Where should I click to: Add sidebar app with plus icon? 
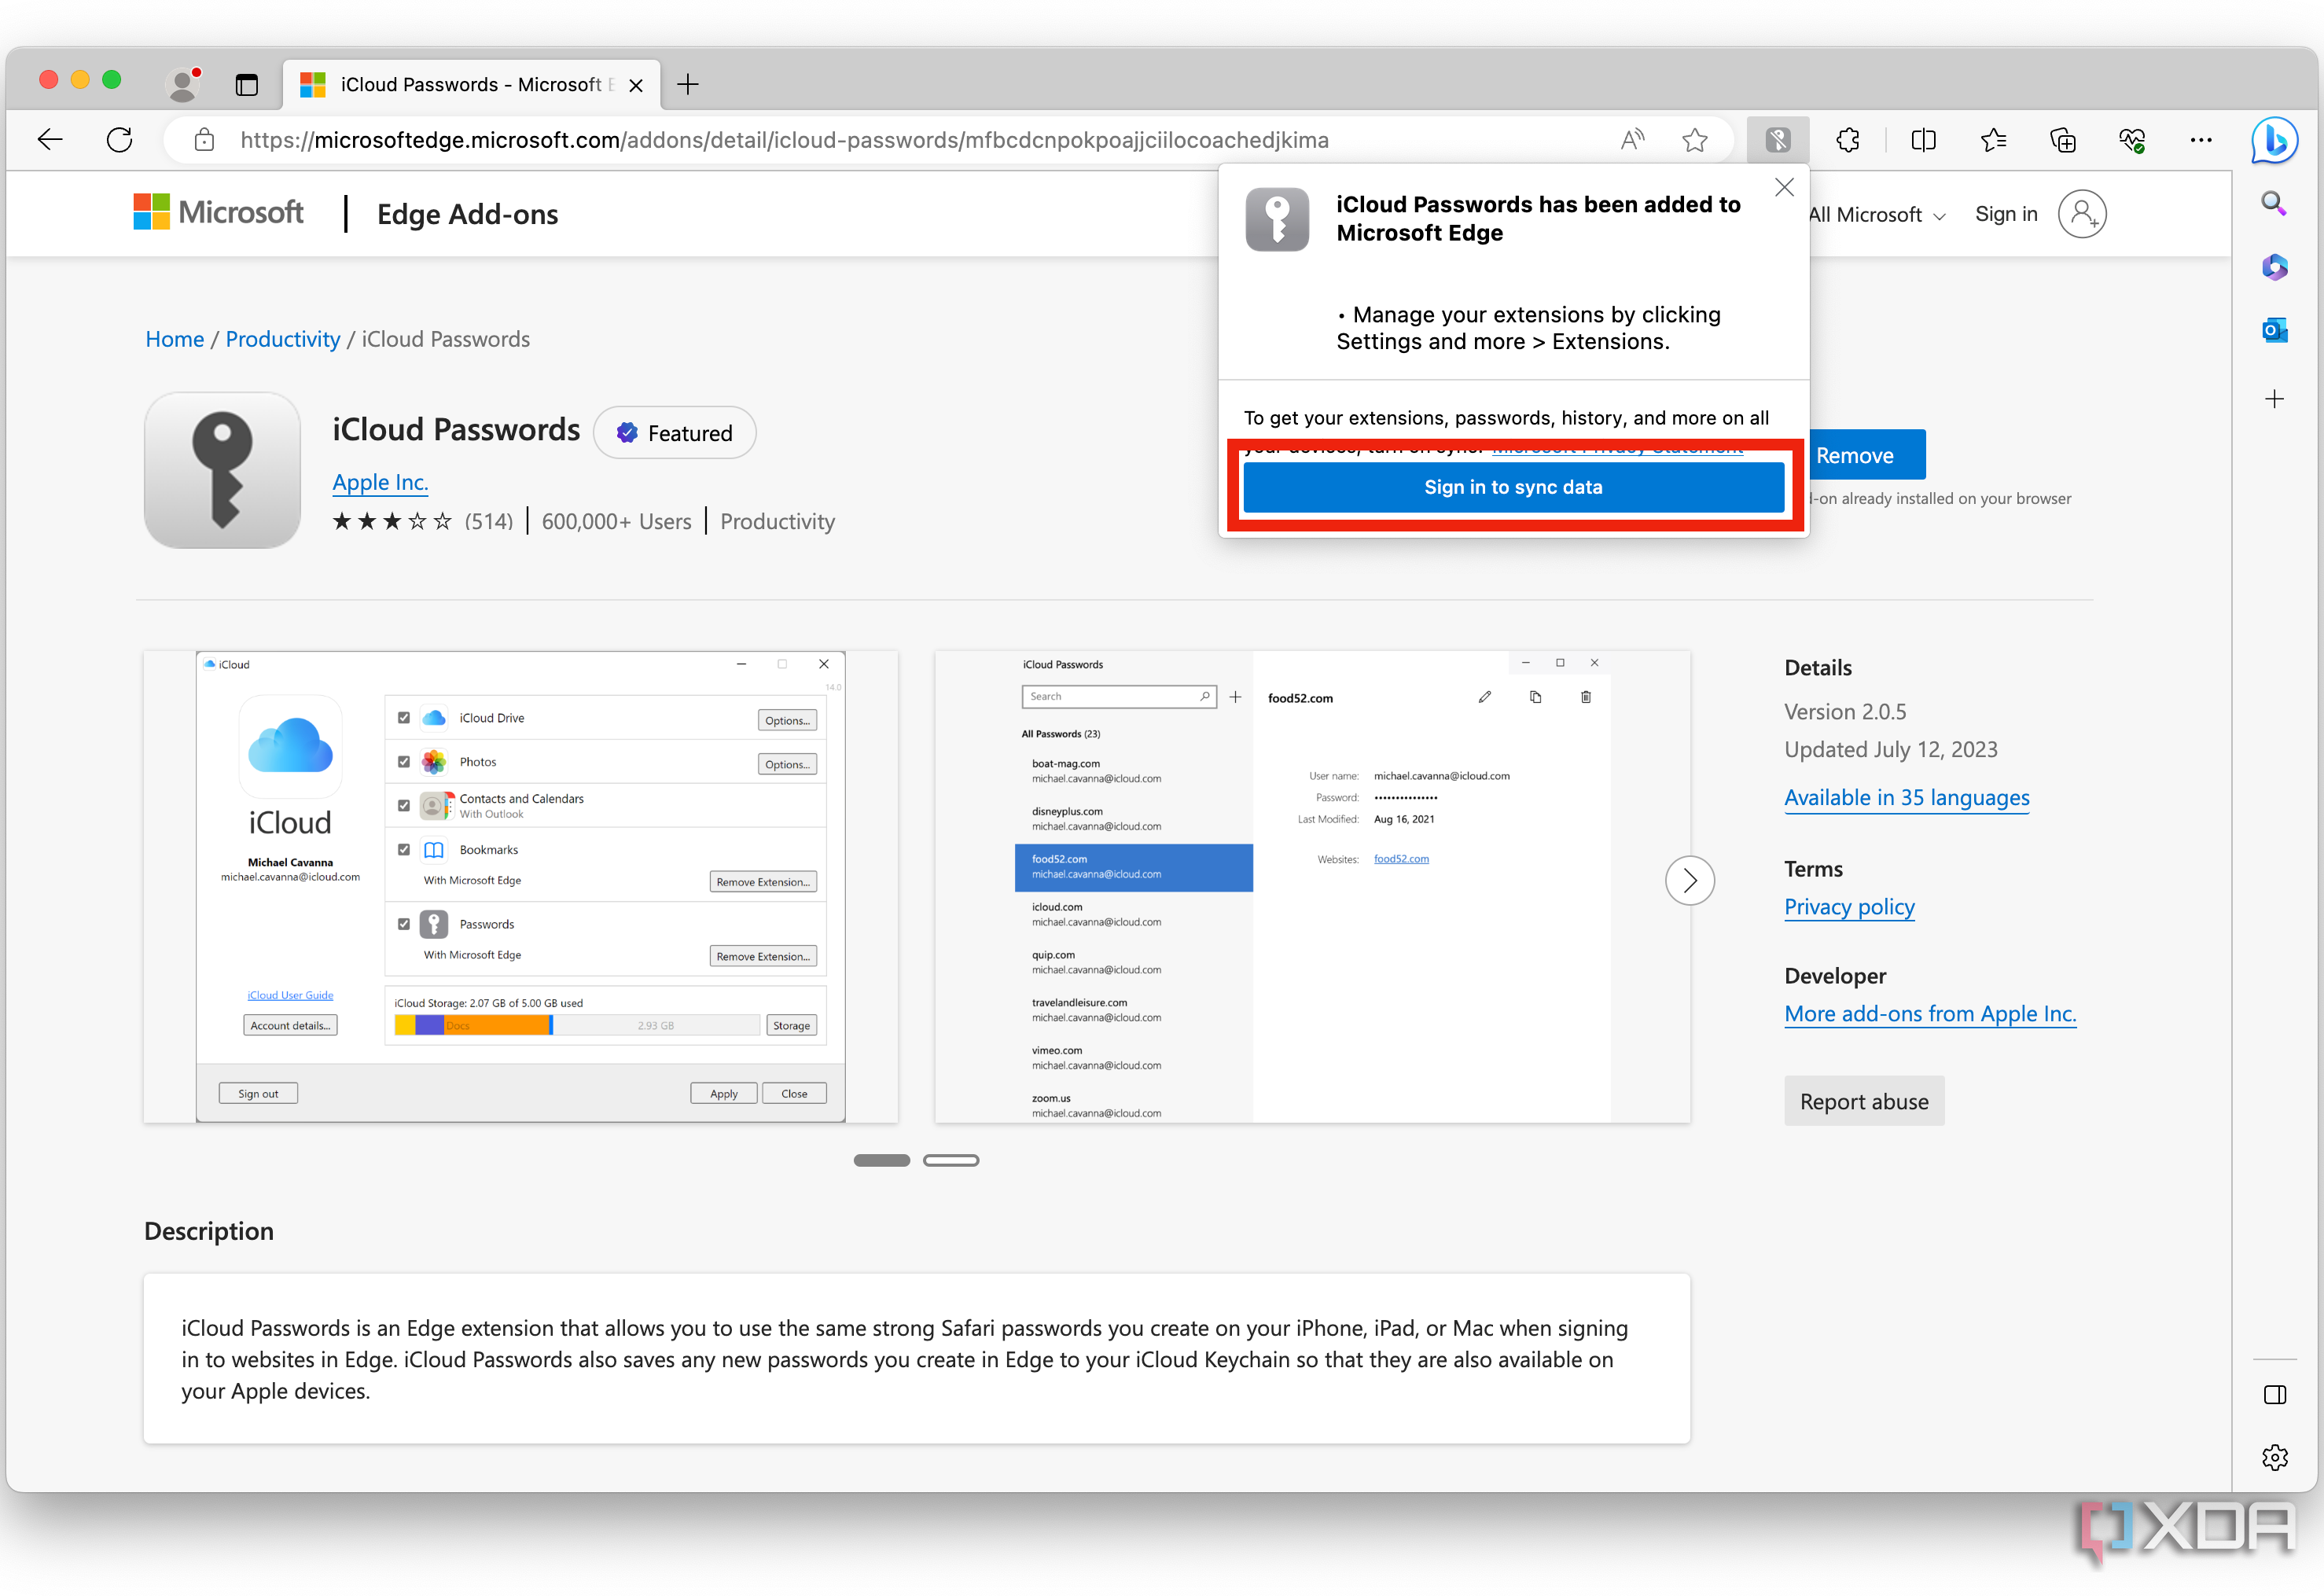point(2274,399)
